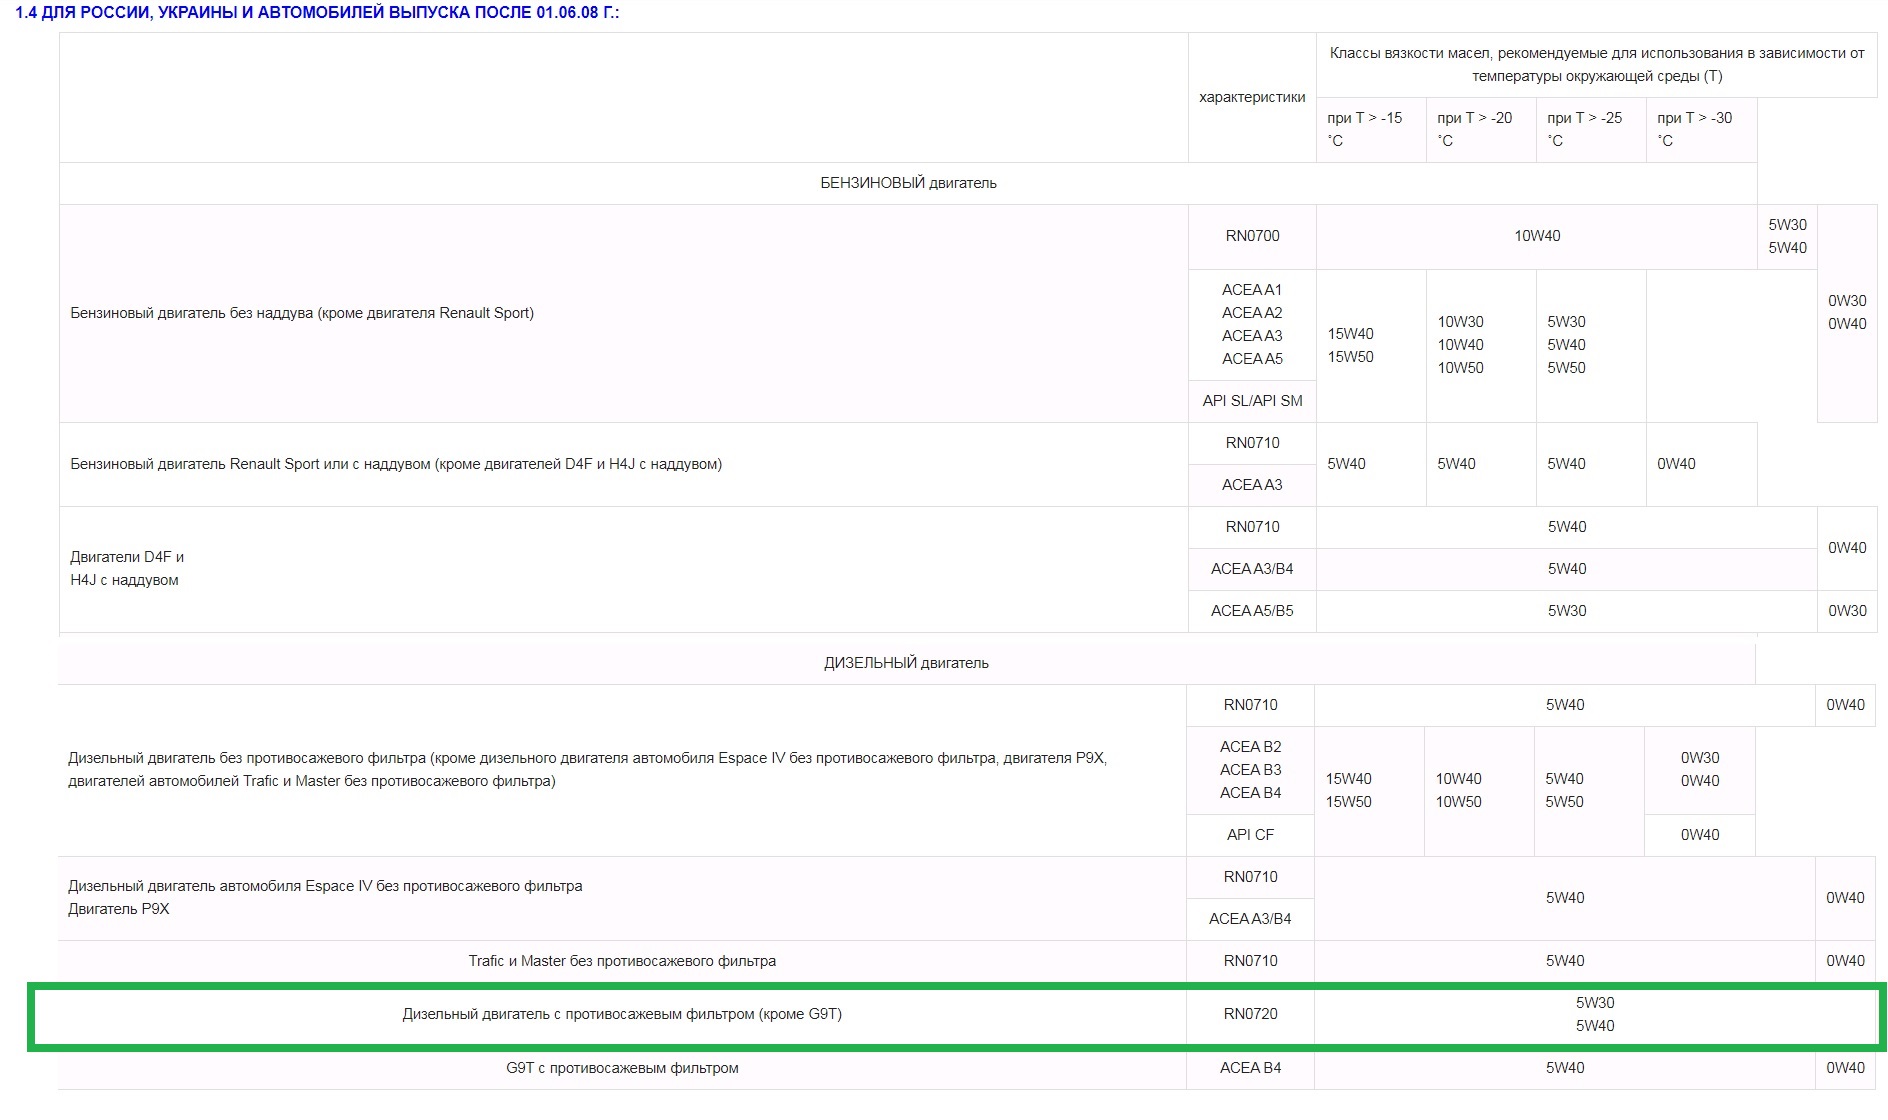This screenshot has height=1120, width=1888.
Task: Click 'Trafic и Master без противосажевого фильтра' label
Action: [622, 961]
